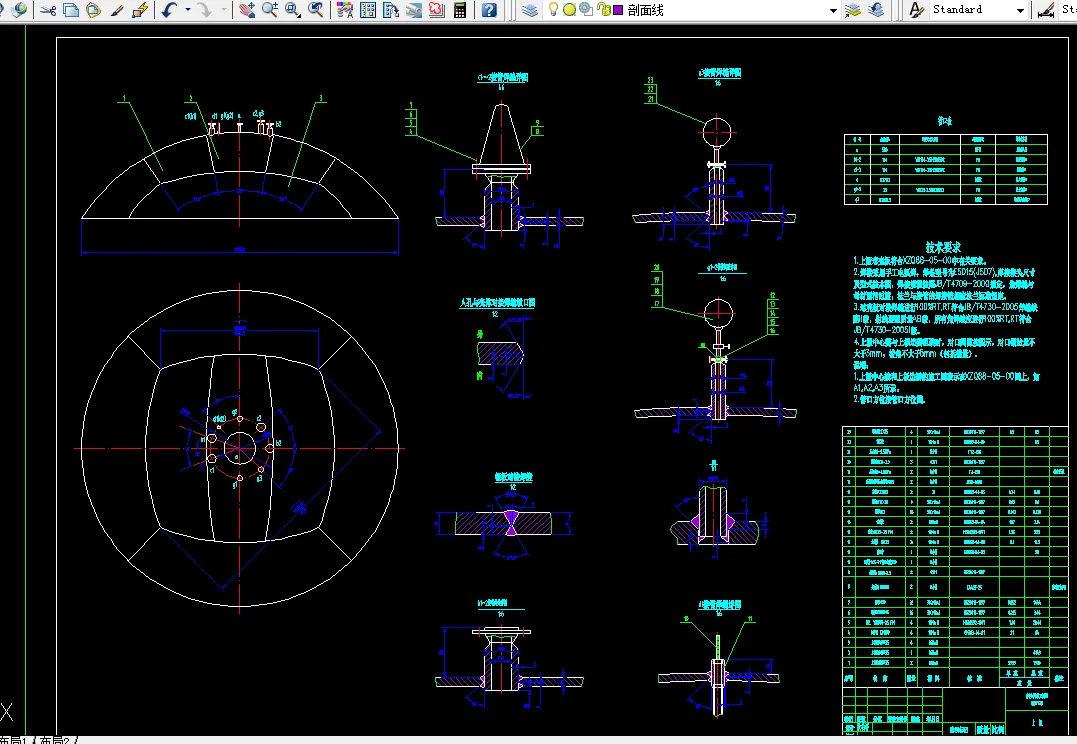1077x744 pixels.
Task: Toggle layer lock padlock icon
Action: [603, 10]
